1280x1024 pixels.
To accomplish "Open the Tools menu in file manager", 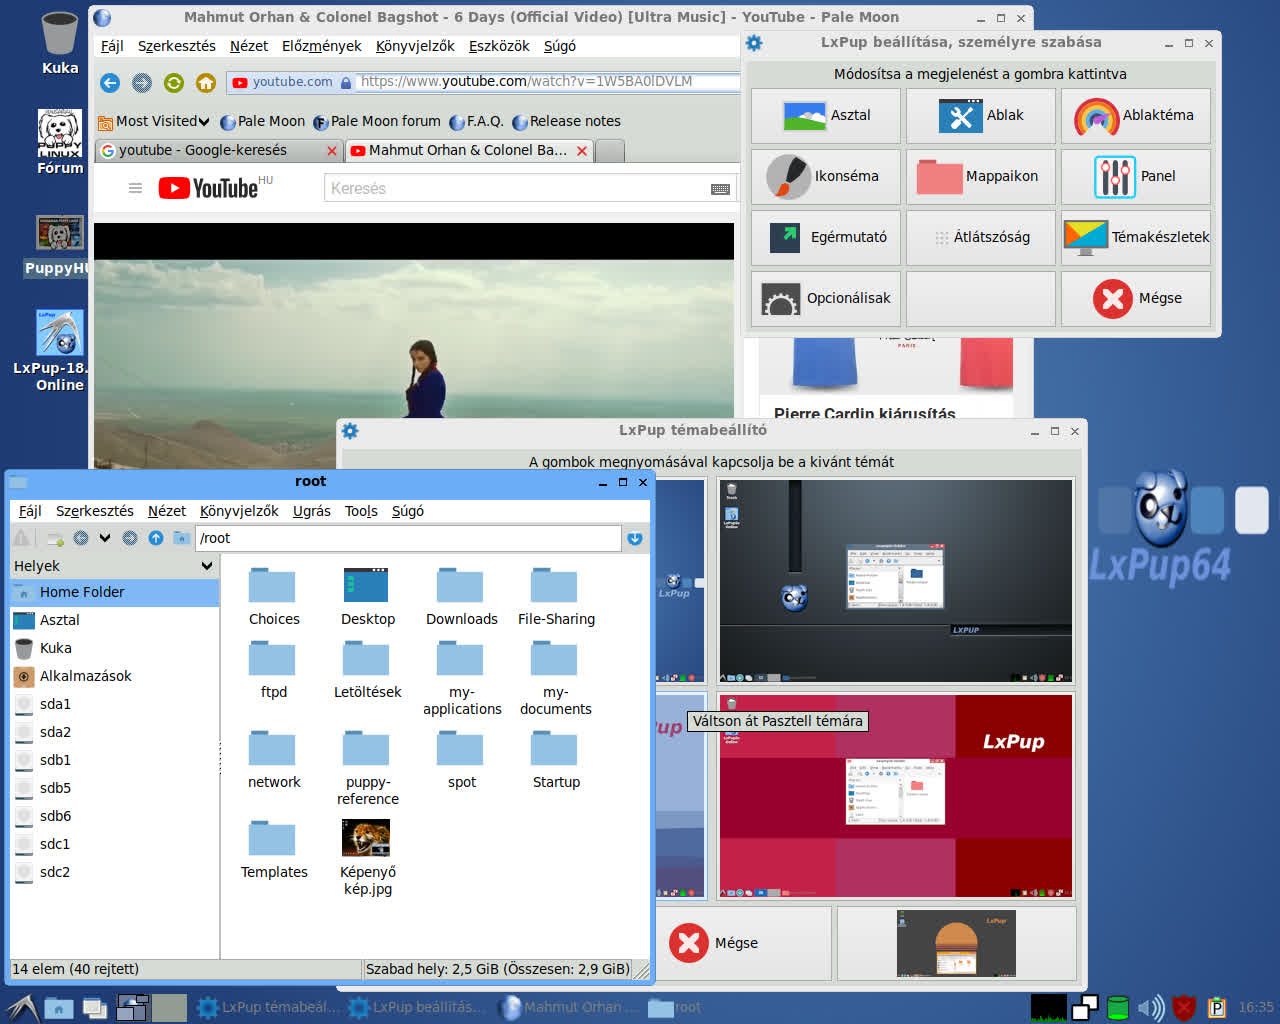I will tap(361, 511).
